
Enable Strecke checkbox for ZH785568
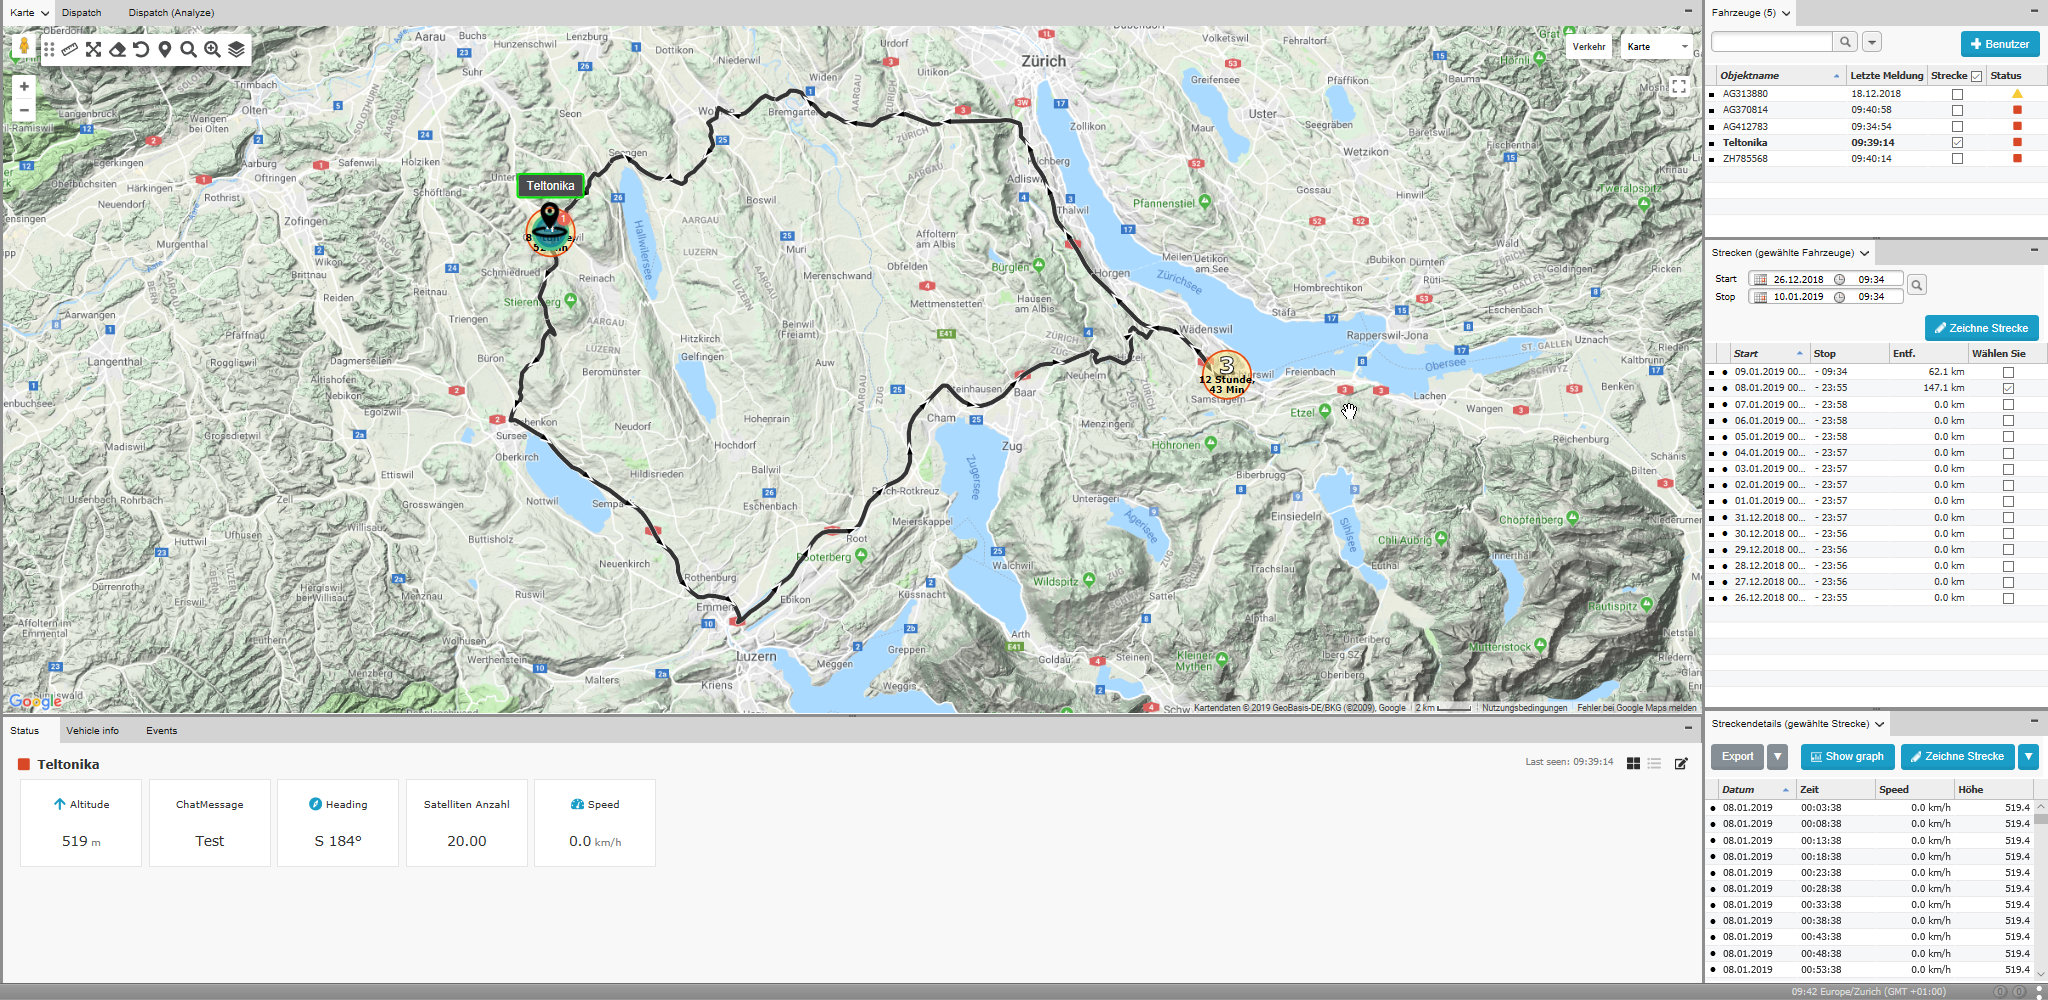(x=1957, y=159)
